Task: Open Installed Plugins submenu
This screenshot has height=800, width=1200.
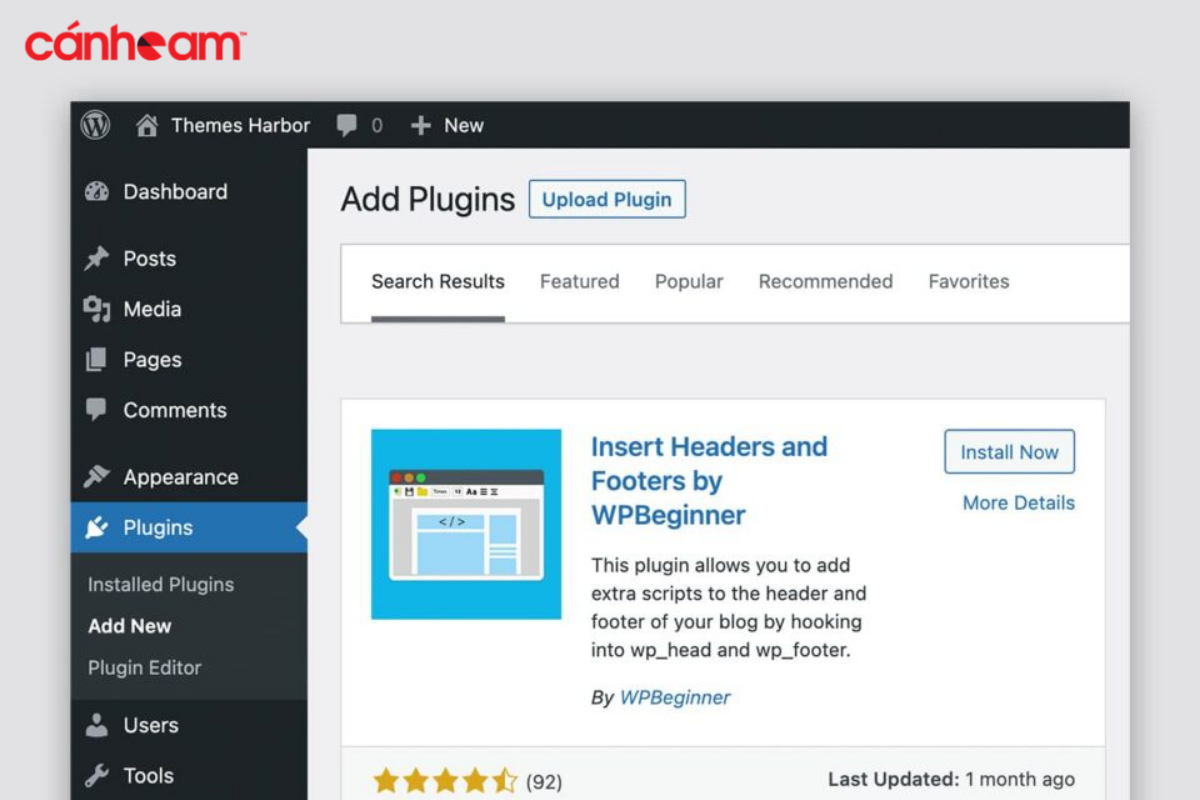Action: point(161,585)
